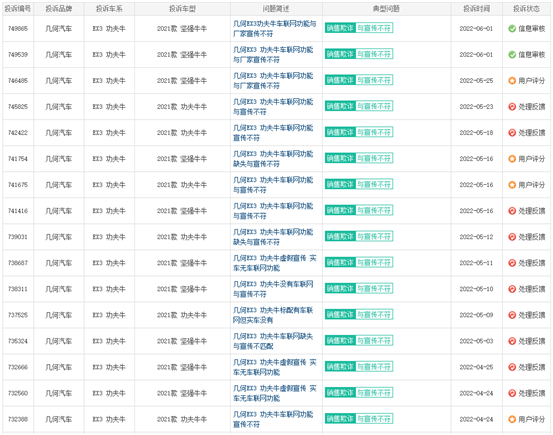
Task: Open the issue summary link for complaint 749539
Action: (x=273, y=55)
